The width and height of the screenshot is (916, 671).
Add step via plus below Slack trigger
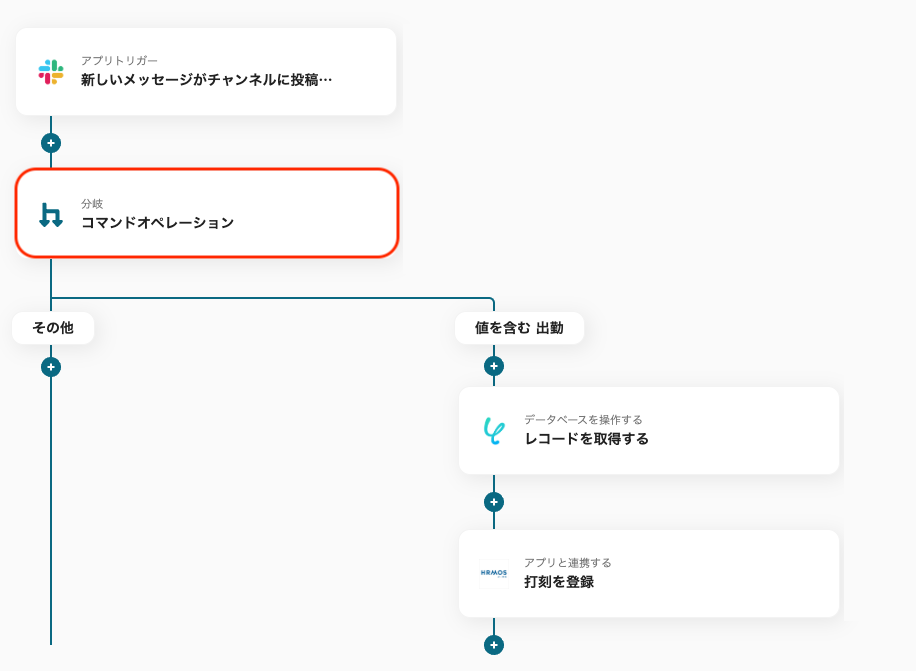[51, 142]
